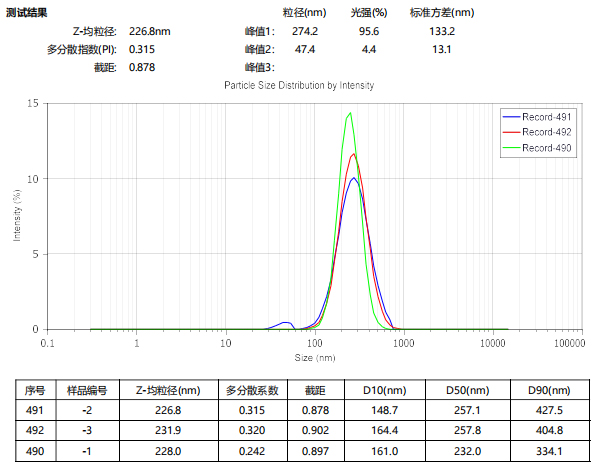Click the Record-490 legend entry
The image size is (615, 471).
tap(546, 148)
